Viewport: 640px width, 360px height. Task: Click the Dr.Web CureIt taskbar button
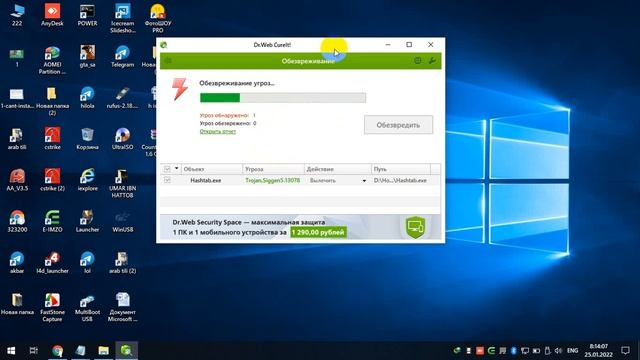click(126, 351)
